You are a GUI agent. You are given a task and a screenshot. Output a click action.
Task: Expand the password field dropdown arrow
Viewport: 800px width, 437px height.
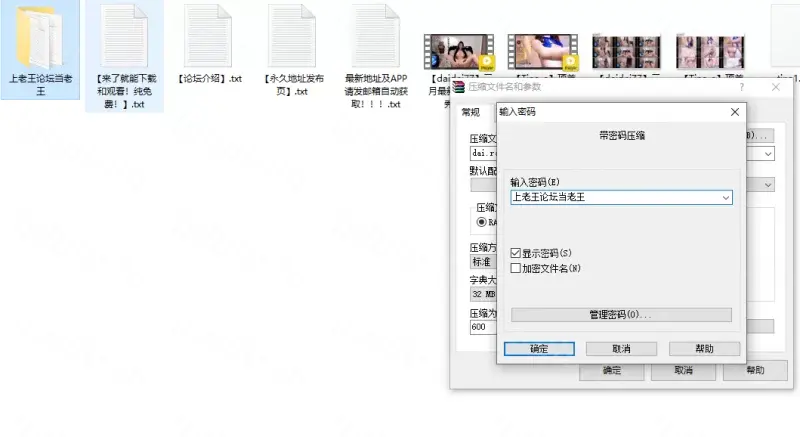click(x=726, y=197)
